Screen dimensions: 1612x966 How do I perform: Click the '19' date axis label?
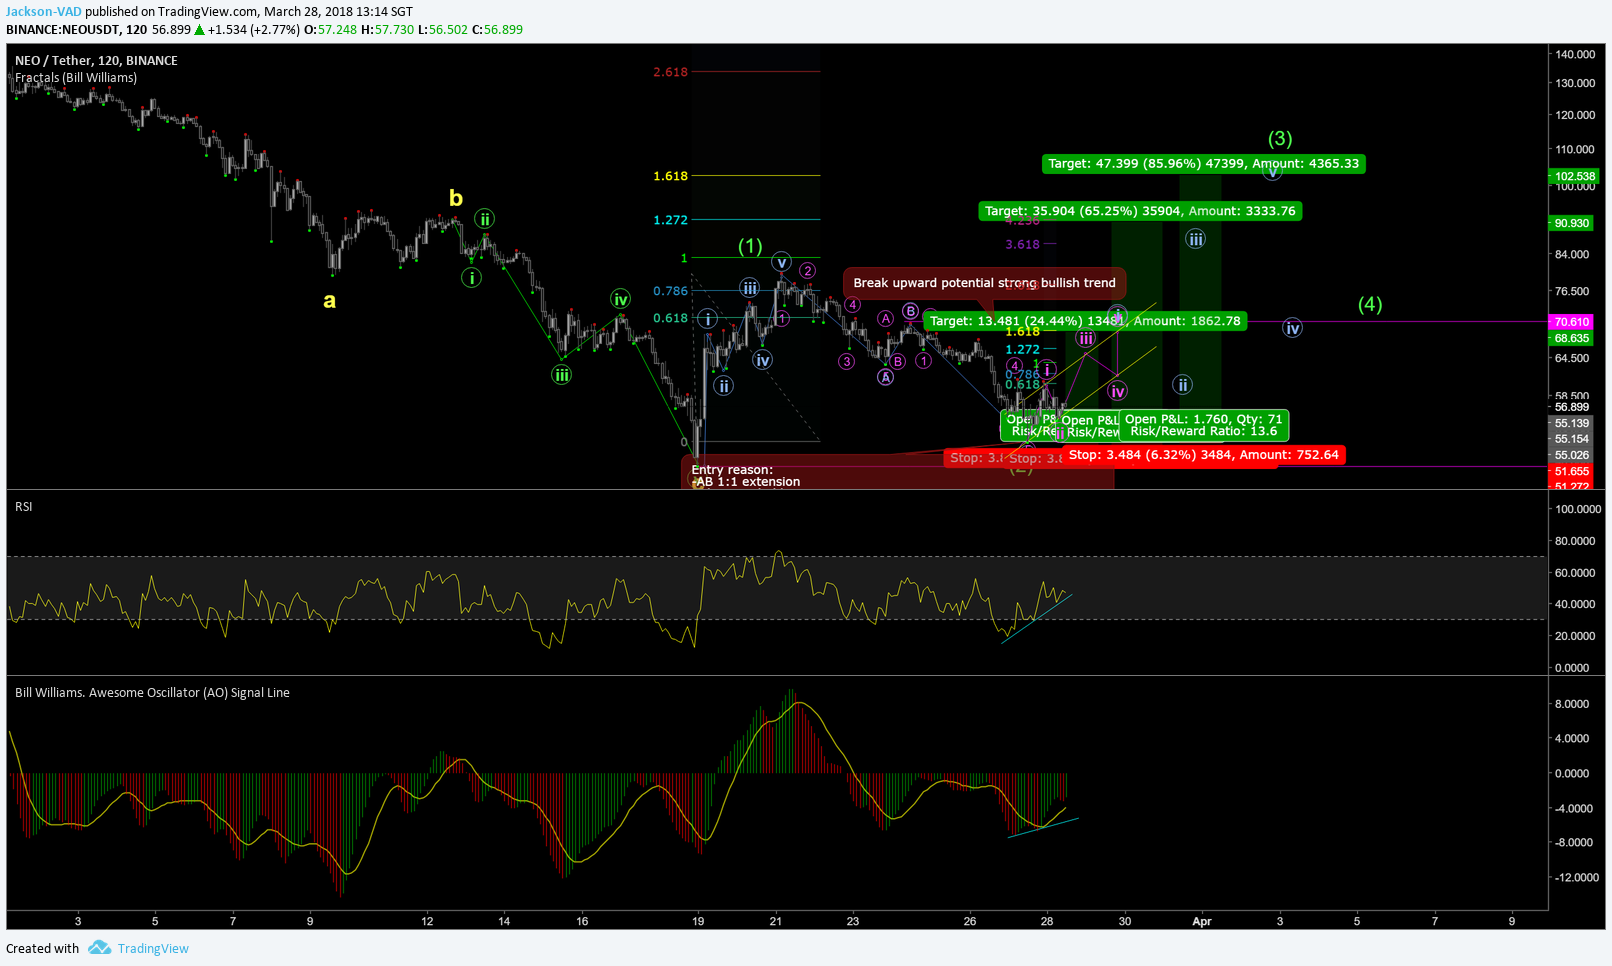coord(698,921)
